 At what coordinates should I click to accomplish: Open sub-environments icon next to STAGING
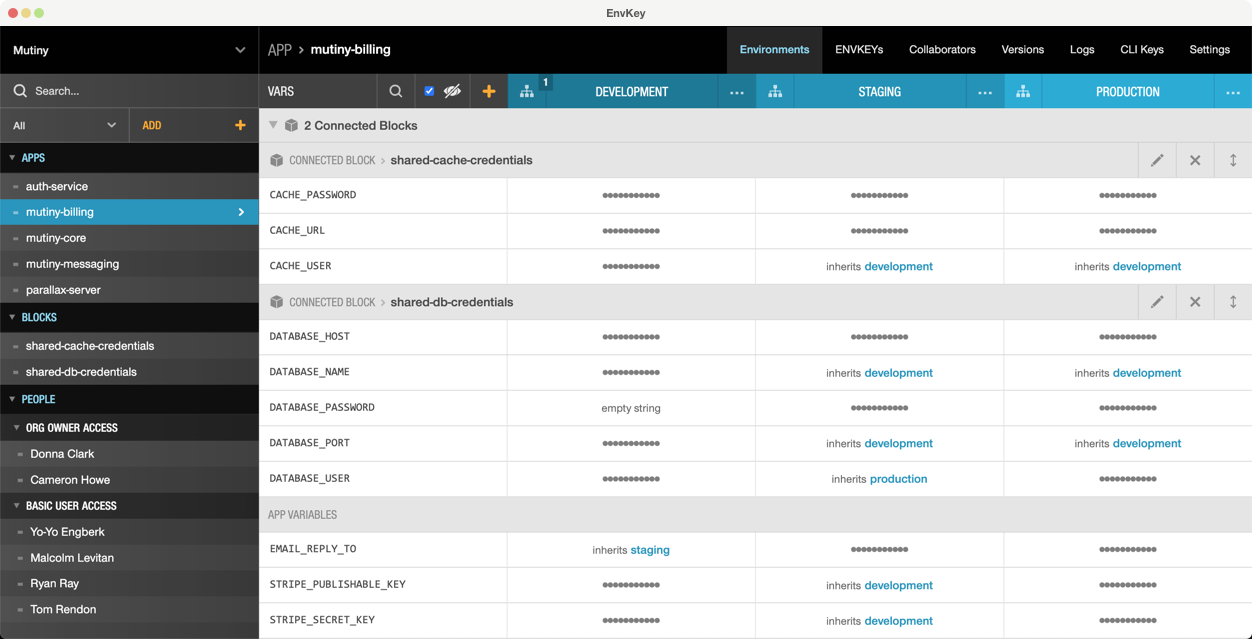774,91
